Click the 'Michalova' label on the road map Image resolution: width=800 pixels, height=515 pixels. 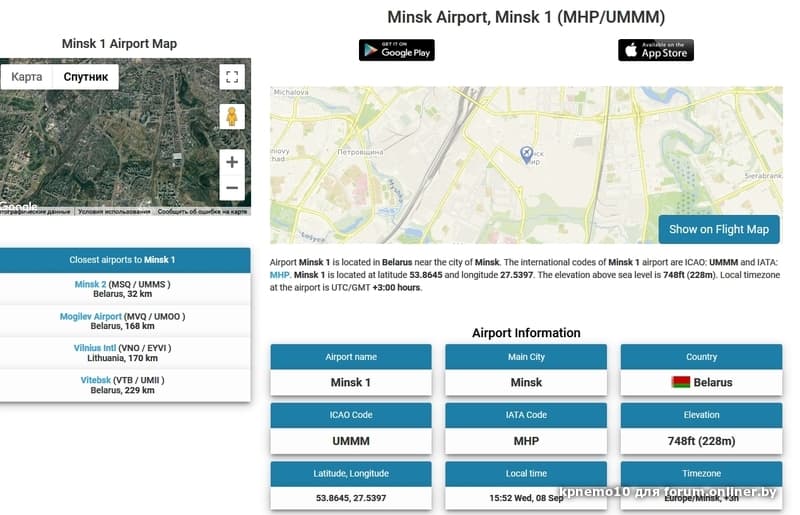pos(291,92)
